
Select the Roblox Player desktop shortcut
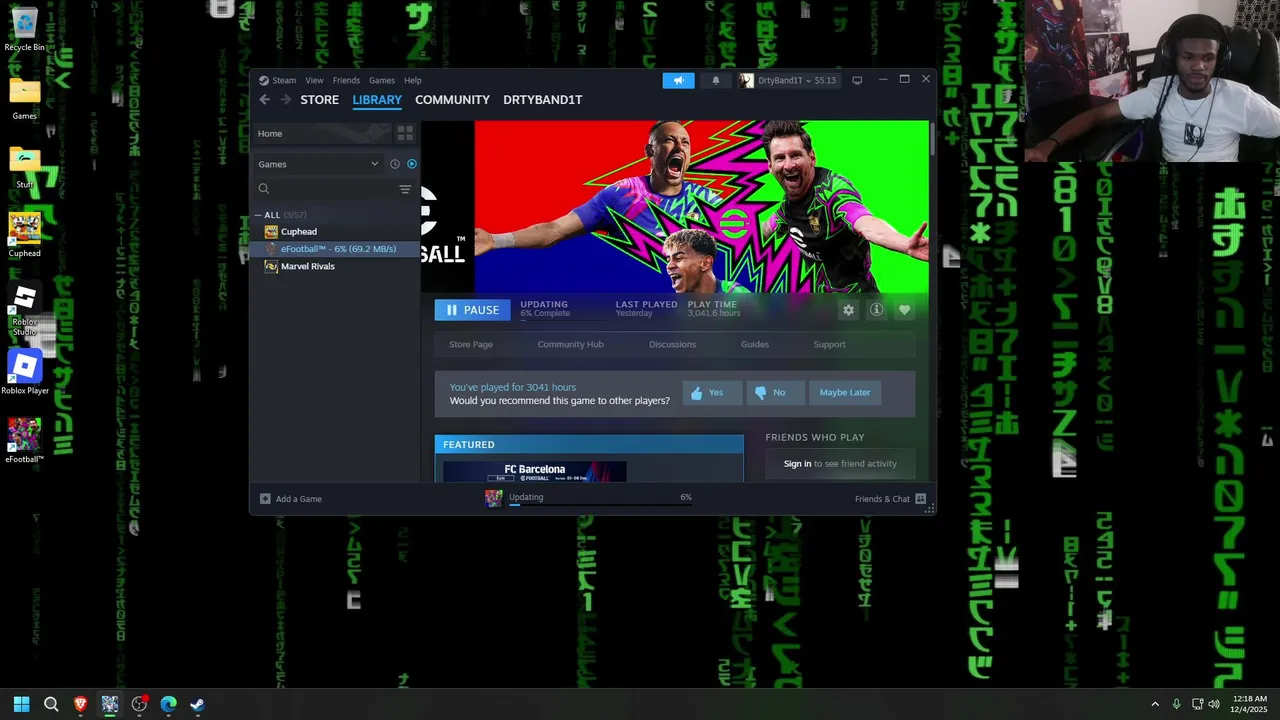24,373
